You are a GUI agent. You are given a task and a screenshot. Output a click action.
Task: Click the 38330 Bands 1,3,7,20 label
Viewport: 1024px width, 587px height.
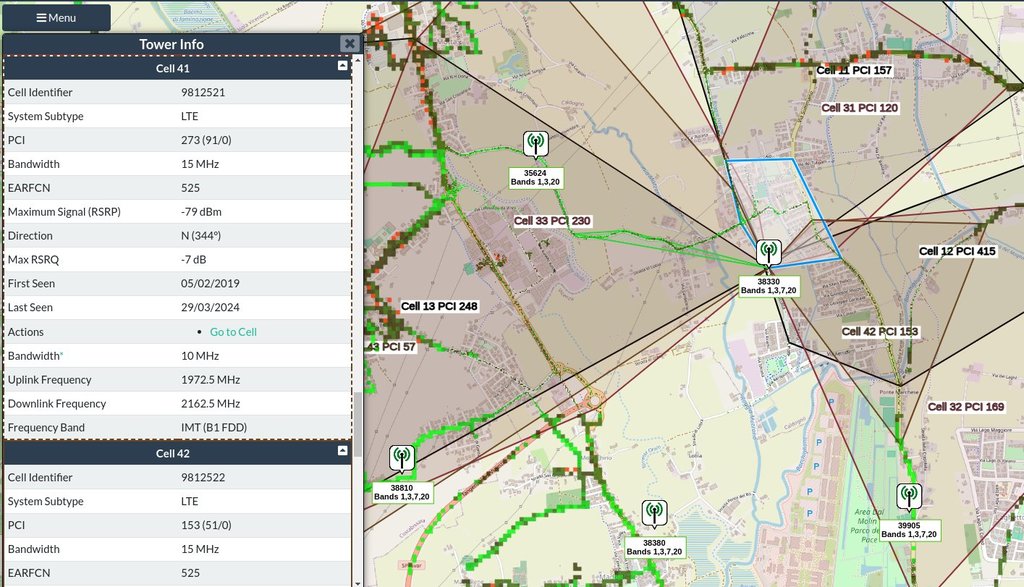click(x=769, y=286)
